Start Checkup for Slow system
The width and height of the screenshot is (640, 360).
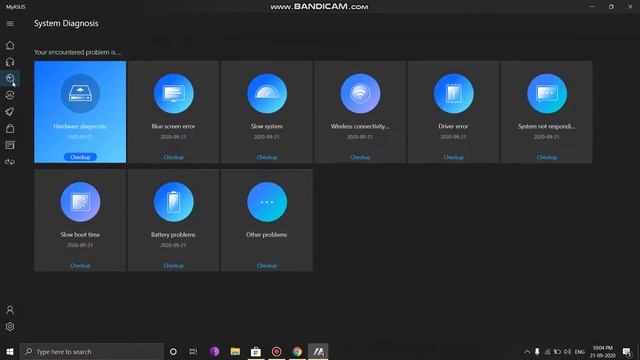(267, 157)
